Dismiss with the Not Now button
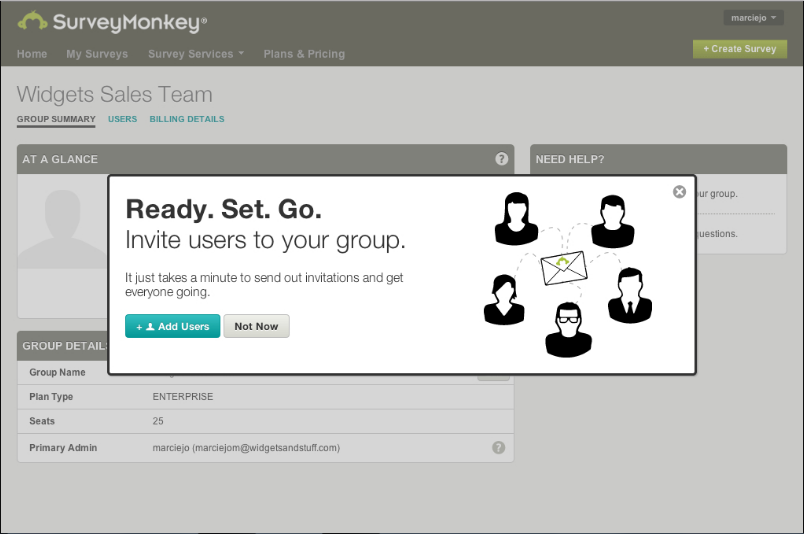804x534 pixels. click(256, 326)
